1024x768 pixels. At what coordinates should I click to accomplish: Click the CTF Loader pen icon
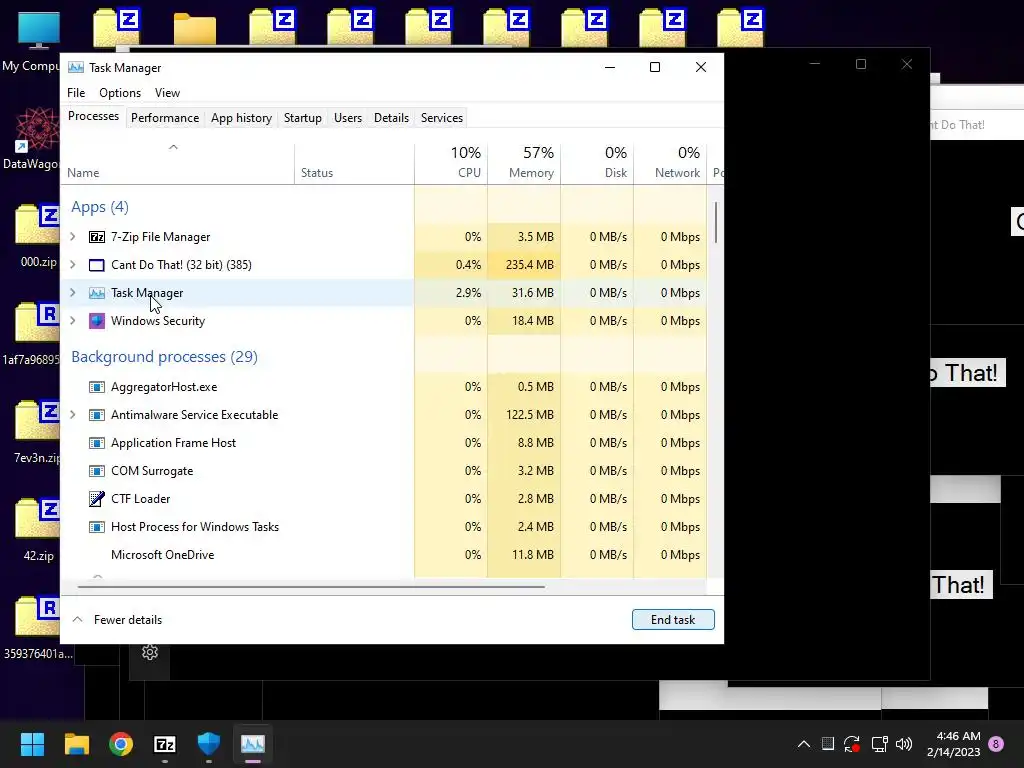click(x=97, y=499)
